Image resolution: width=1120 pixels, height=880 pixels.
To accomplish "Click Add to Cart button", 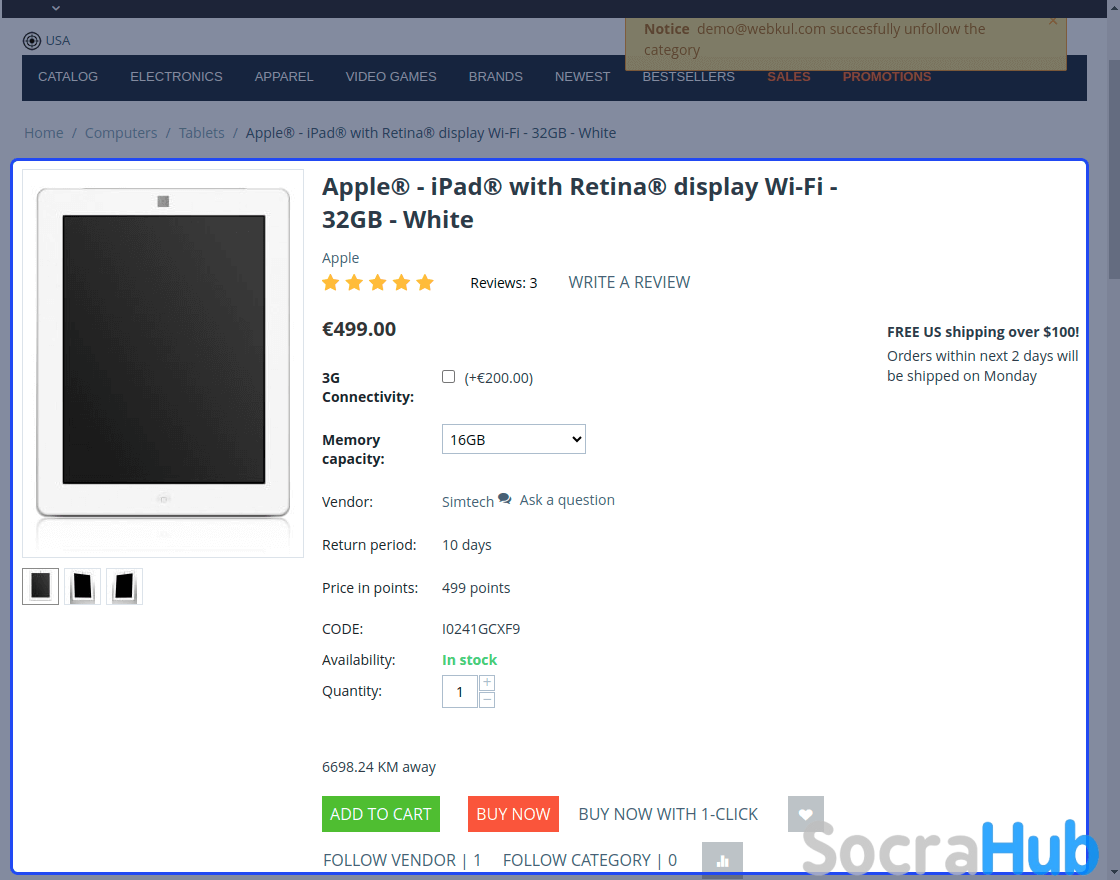I will coord(381,814).
